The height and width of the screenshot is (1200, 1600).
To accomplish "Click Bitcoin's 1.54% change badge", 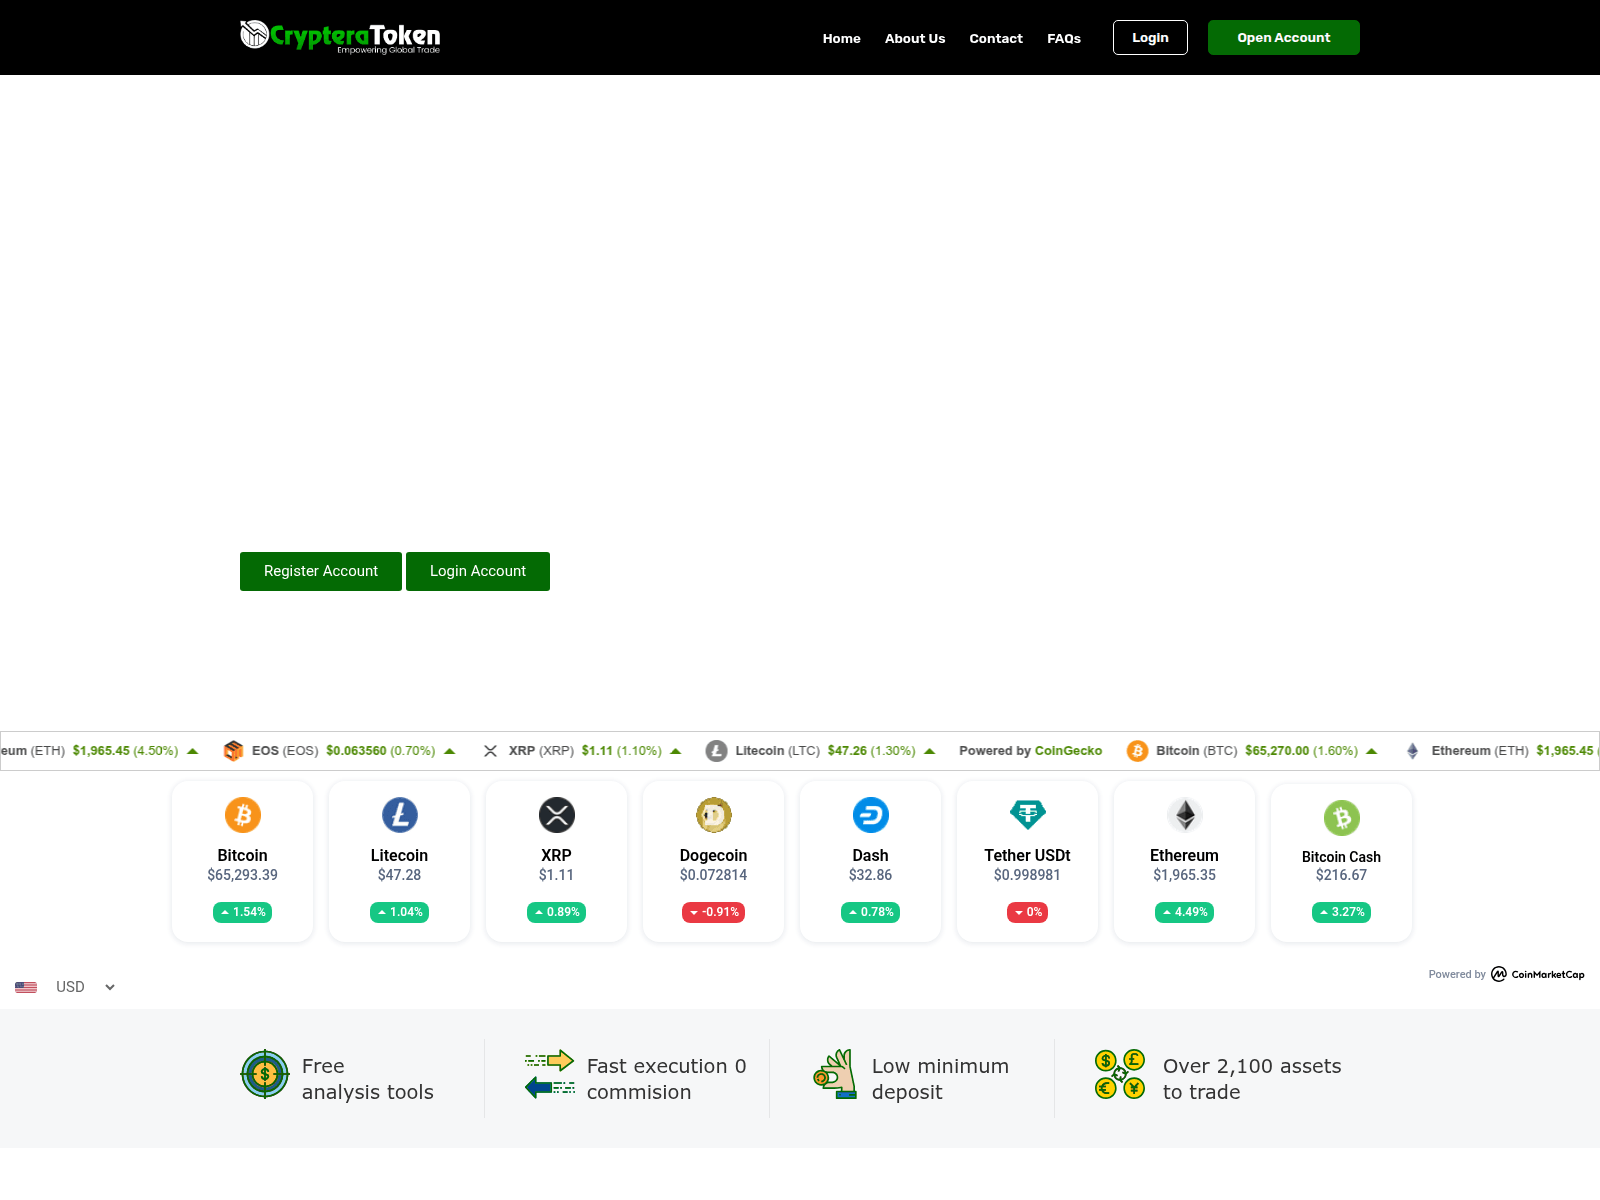I will (x=243, y=912).
